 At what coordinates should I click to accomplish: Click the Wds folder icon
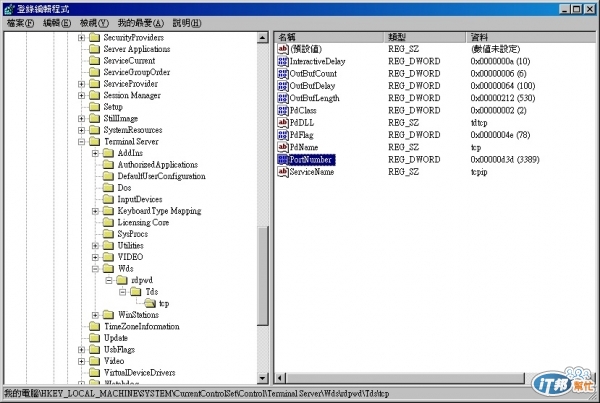108,269
